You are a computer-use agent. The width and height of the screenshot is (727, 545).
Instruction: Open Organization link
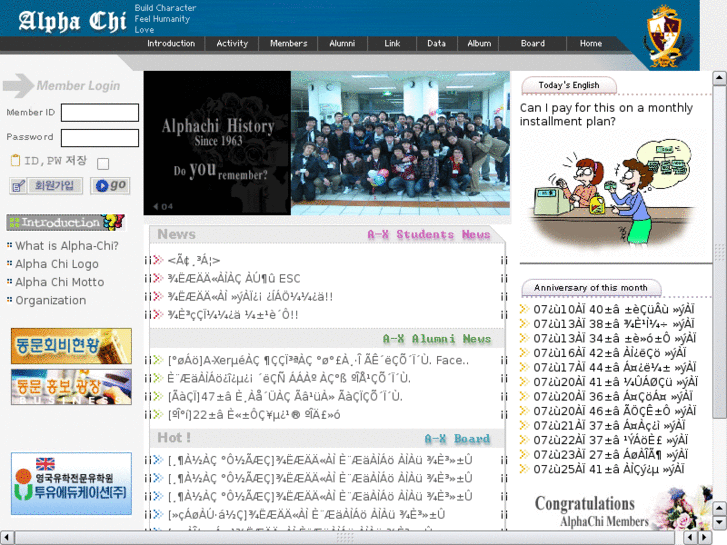point(51,300)
